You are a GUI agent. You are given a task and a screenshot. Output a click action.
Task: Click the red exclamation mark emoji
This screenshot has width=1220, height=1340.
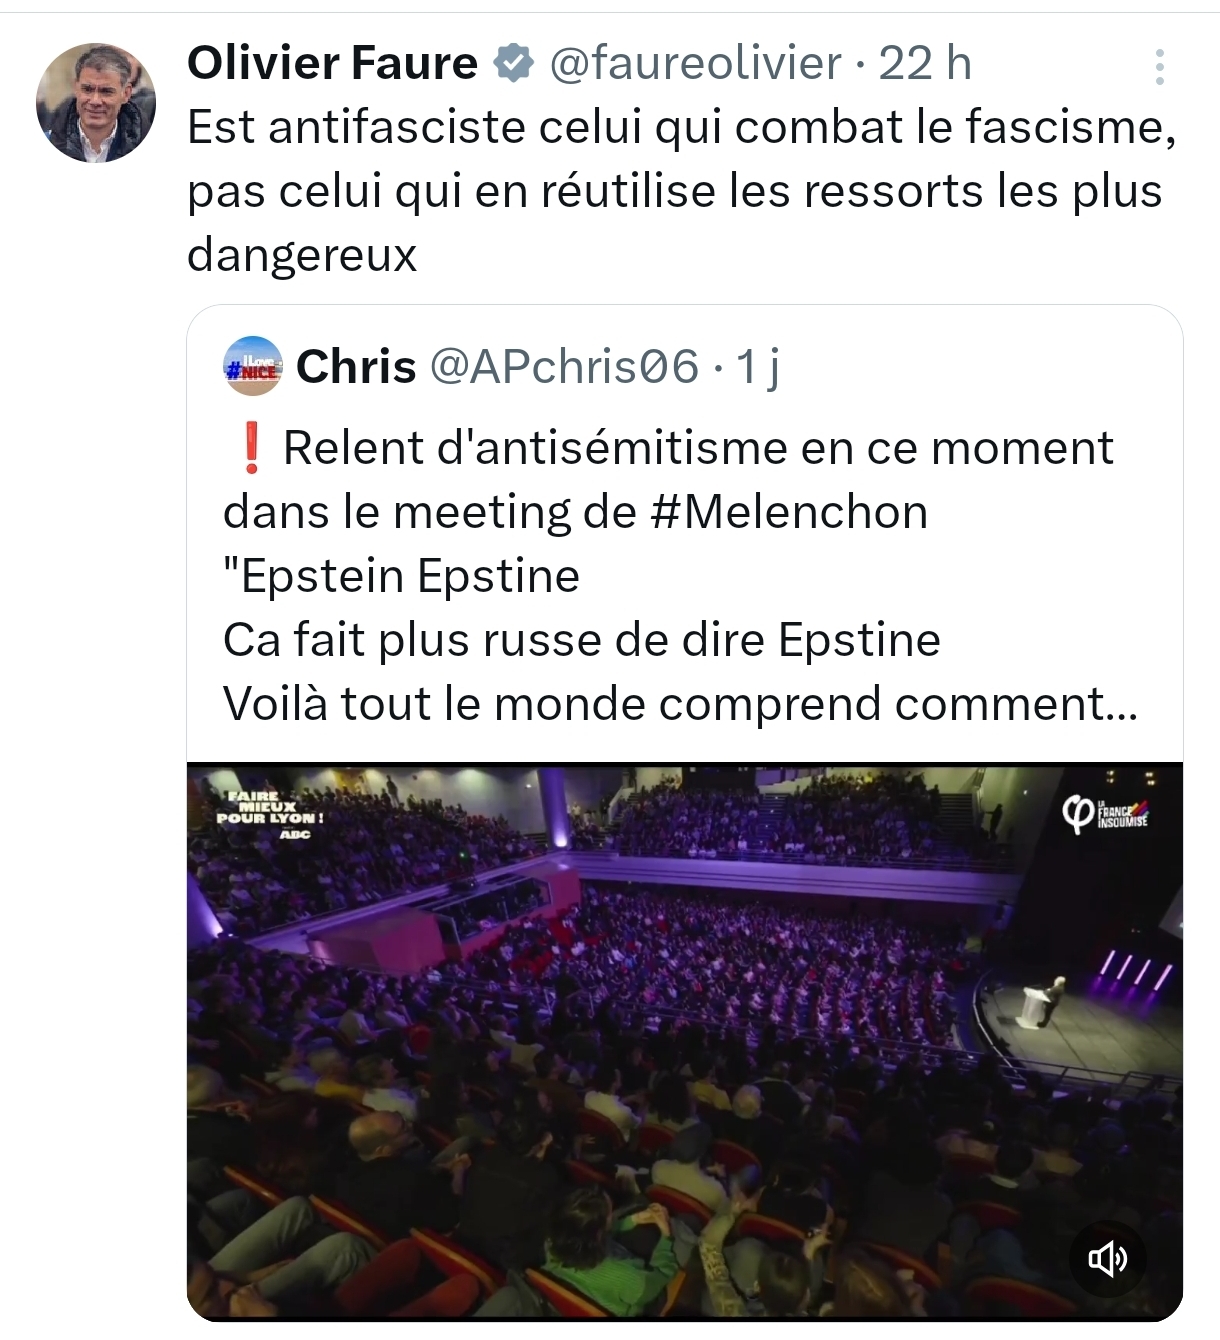252,449
